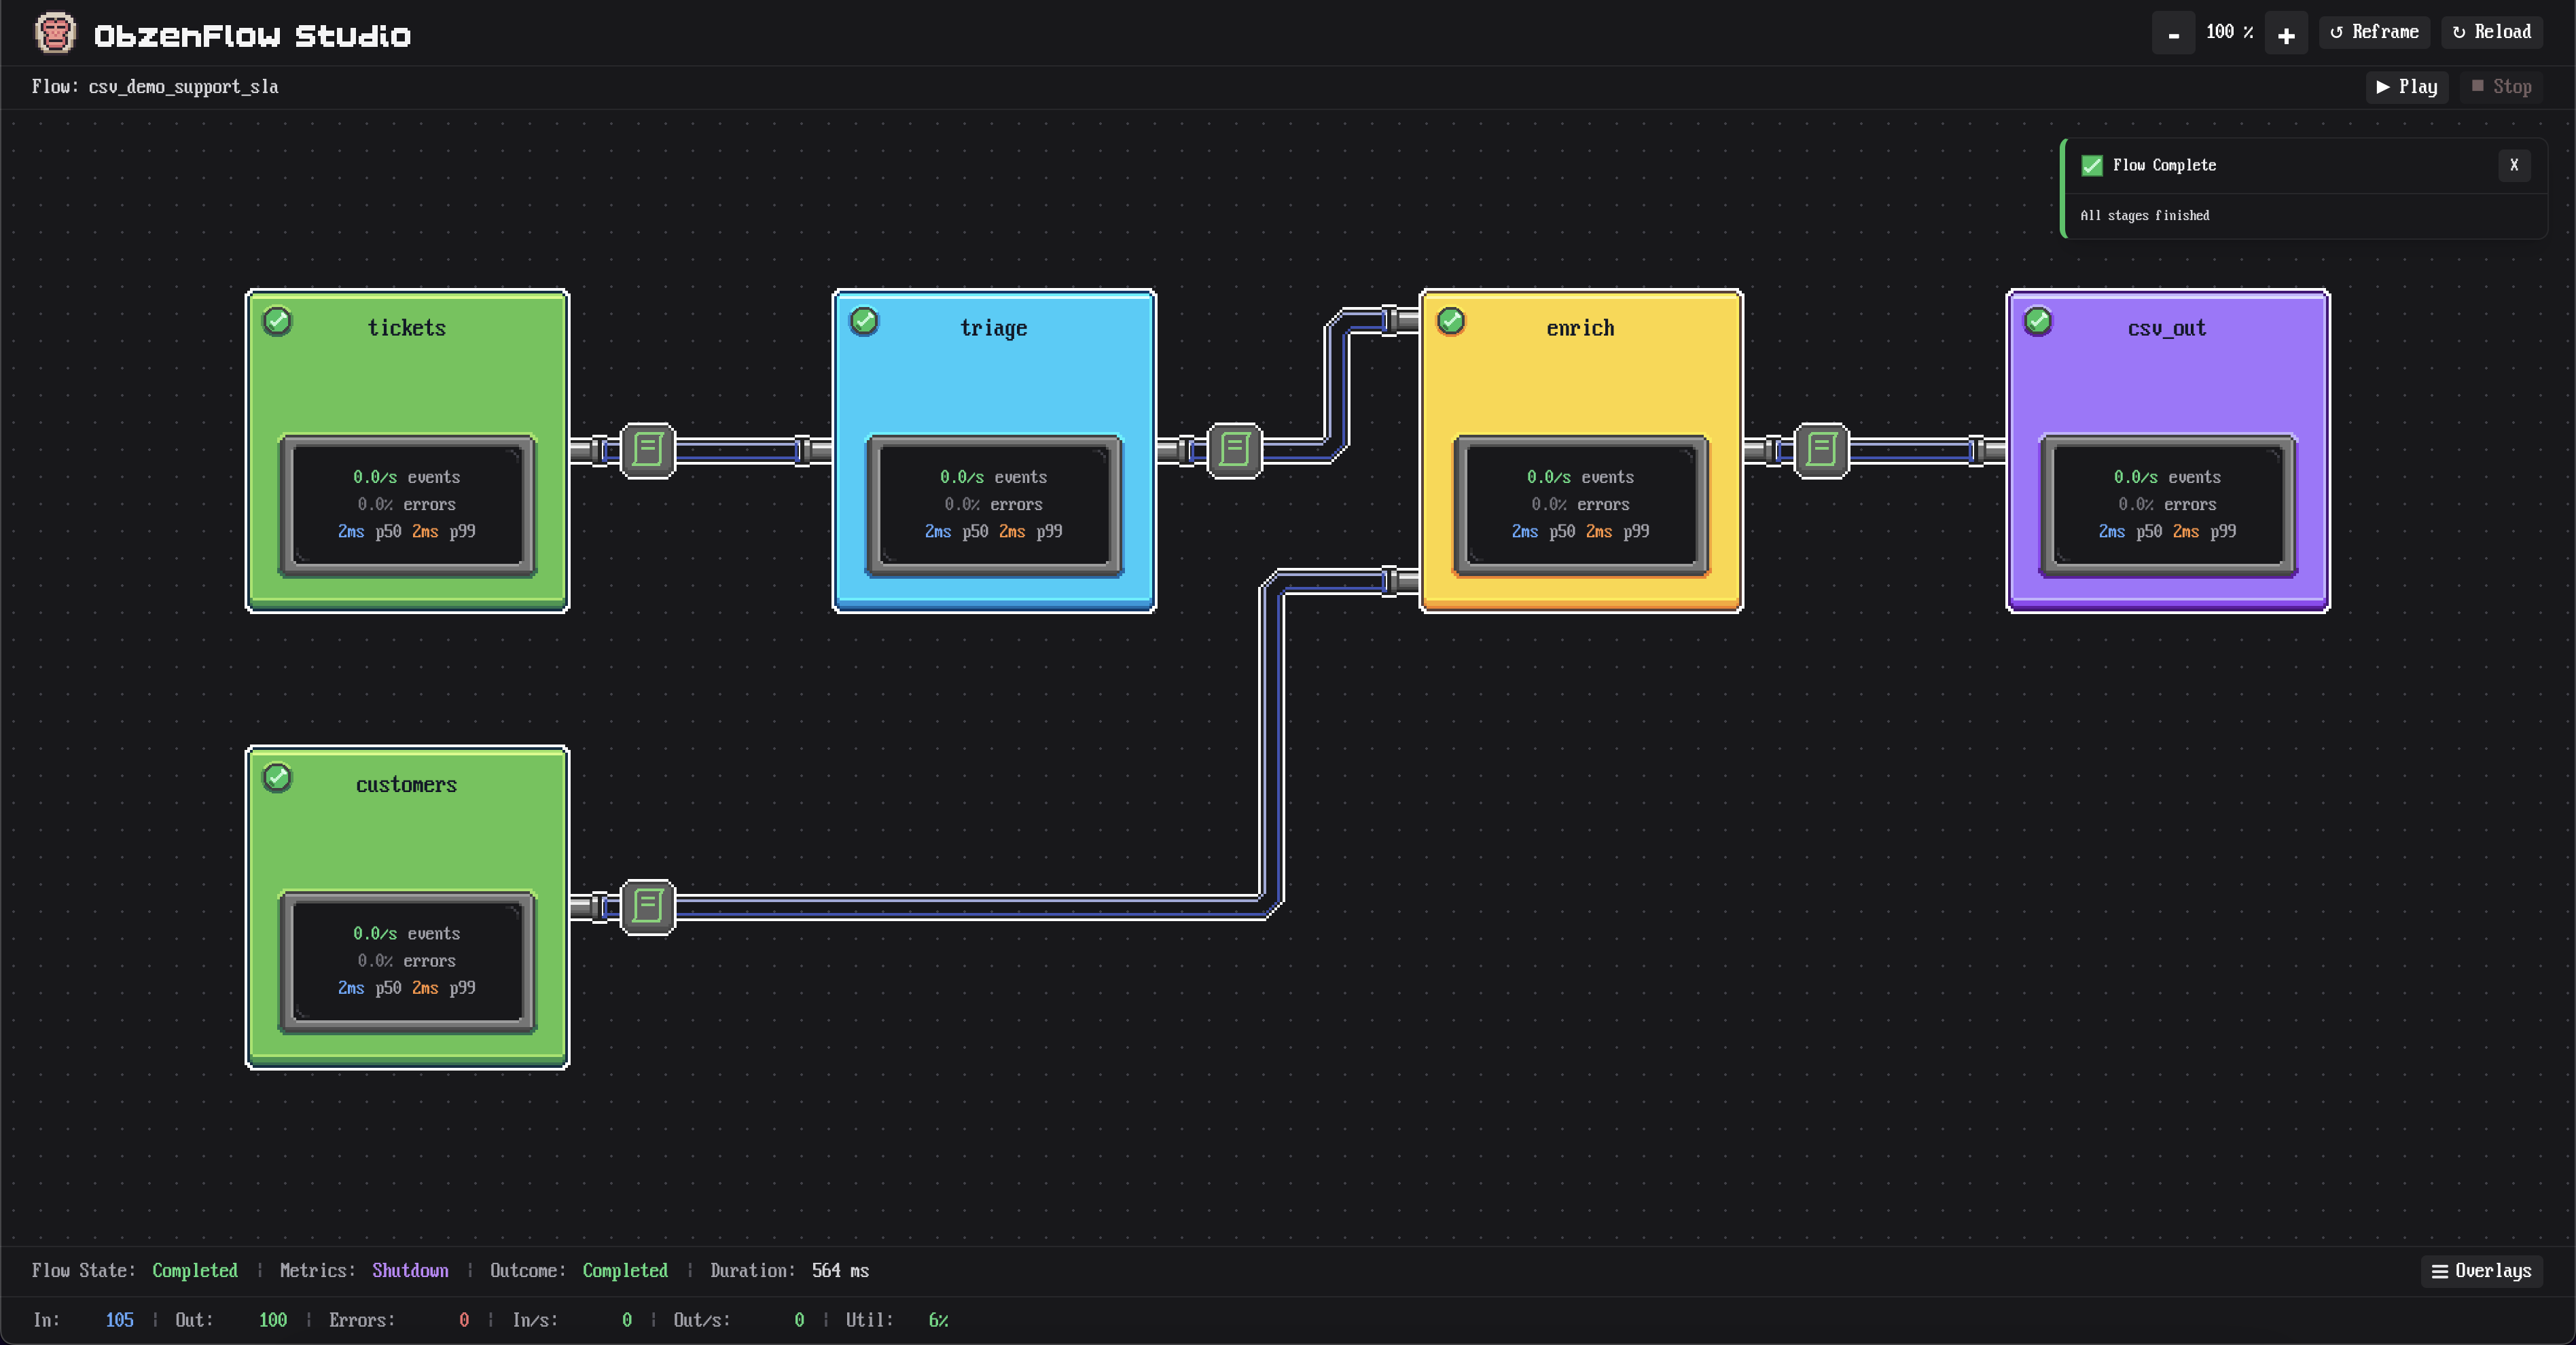This screenshot has height=1345, width=2576.
Task: Click the ObzenFlow Studio title
Action: [x=252, y=36]
